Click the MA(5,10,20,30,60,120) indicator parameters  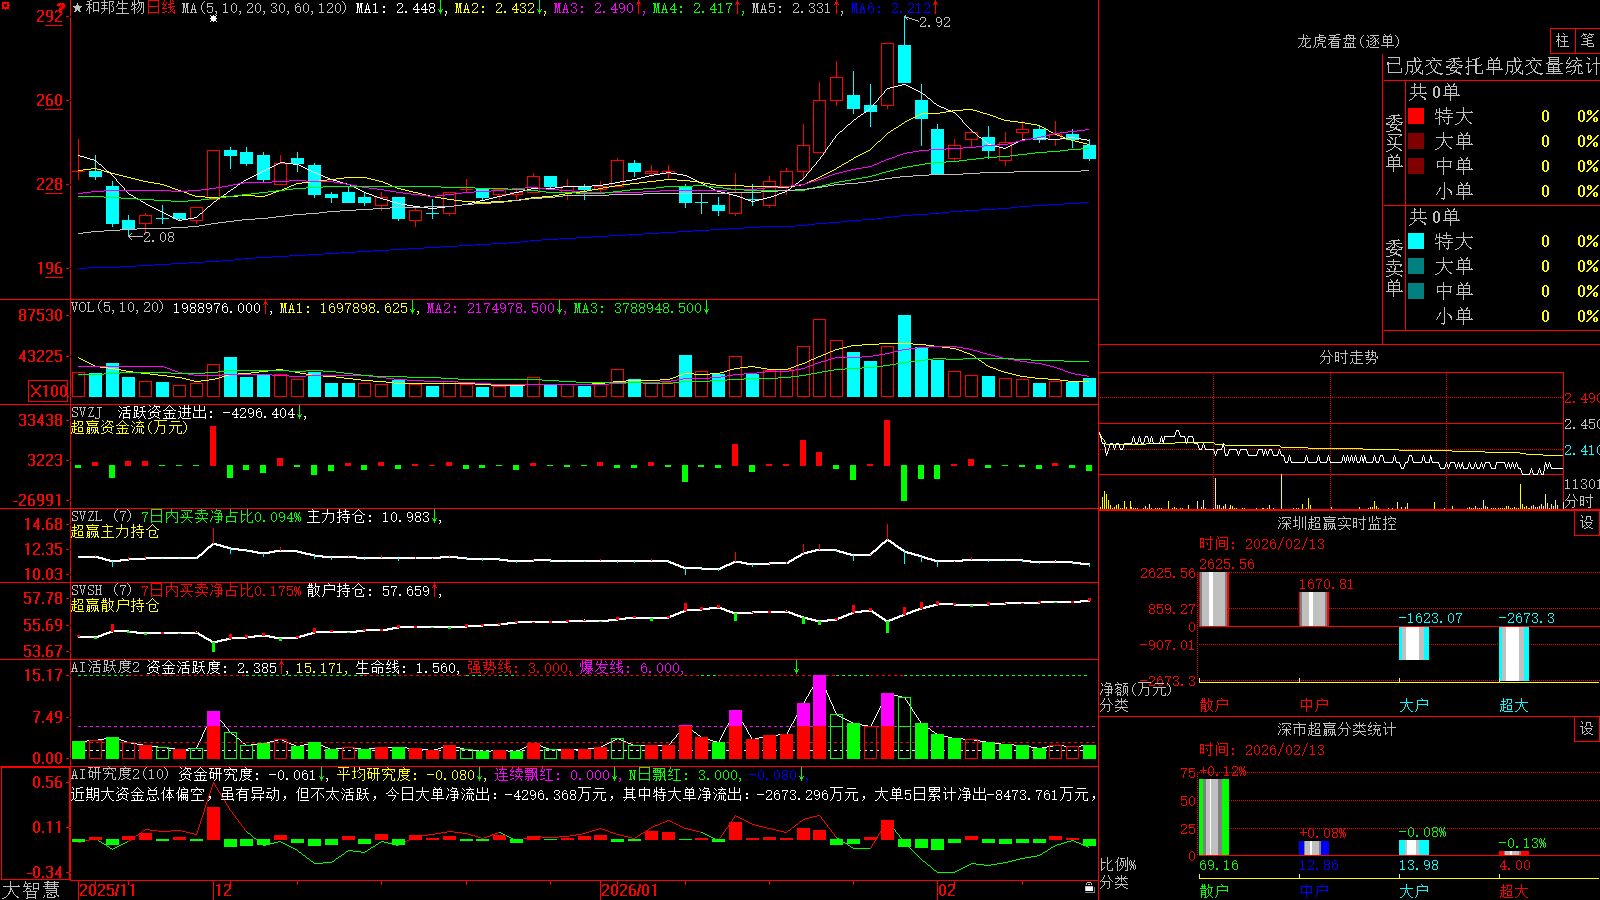coord(264,8)
